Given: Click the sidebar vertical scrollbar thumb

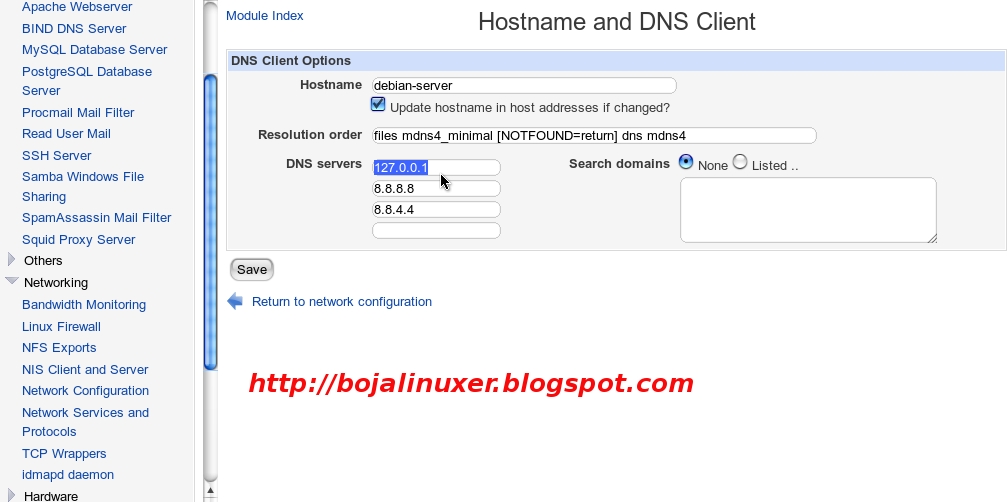Looking at the screenshot, I should pyautogui.click(x=211, y=222).
